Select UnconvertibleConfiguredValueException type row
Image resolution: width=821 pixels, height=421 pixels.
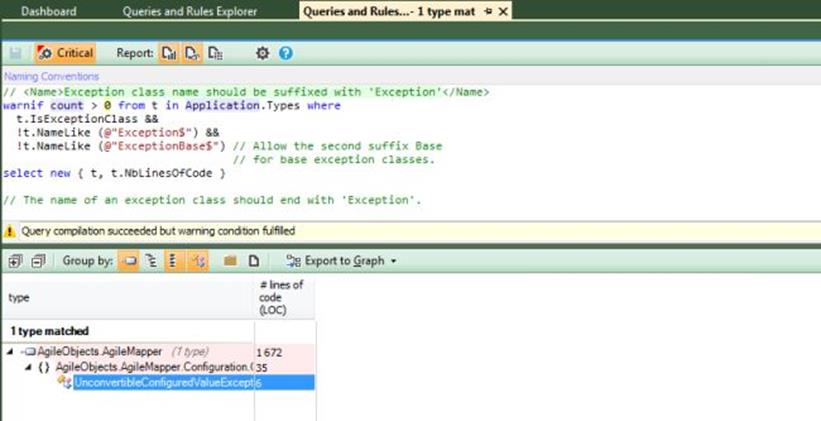point(164,382)
